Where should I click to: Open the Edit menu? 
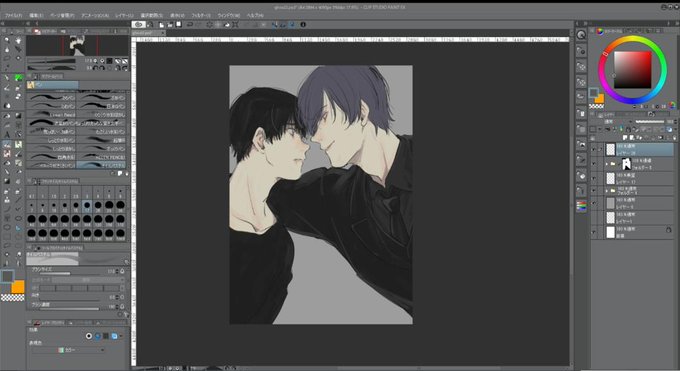point(36,15)
